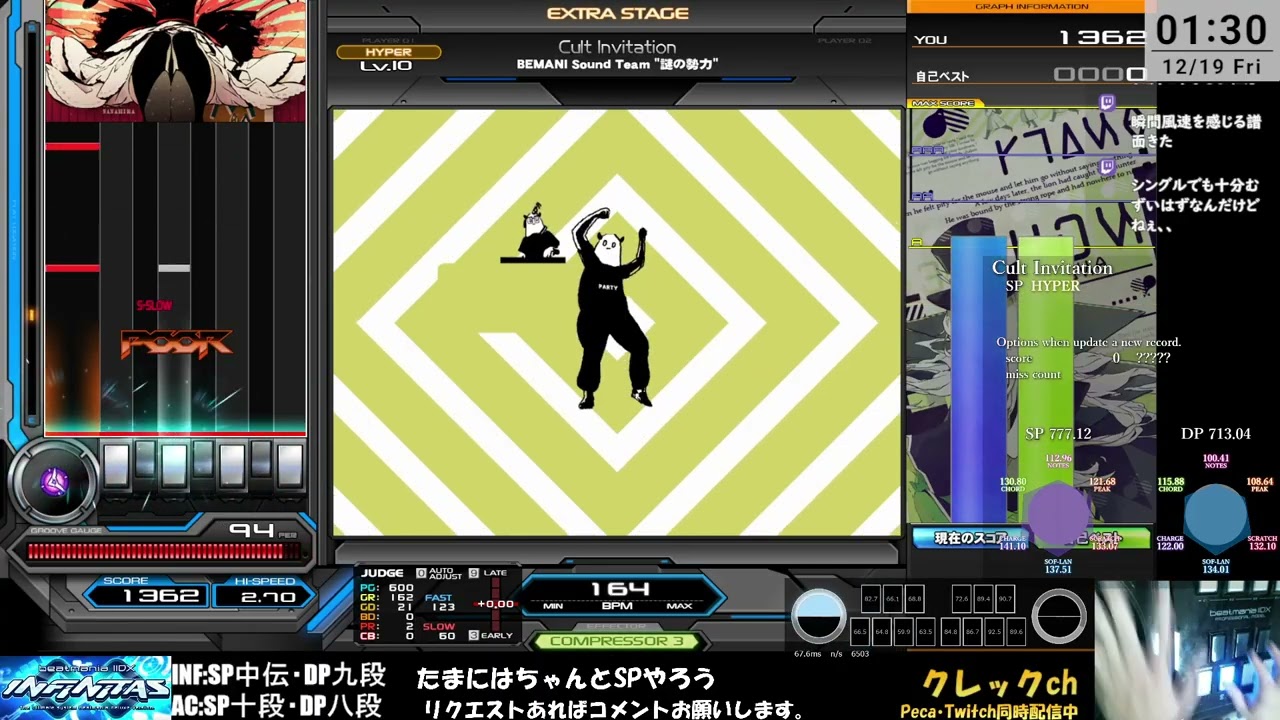Click the 164 BPM display
The width and height of the screenshot is (1280, 720).
619,589
